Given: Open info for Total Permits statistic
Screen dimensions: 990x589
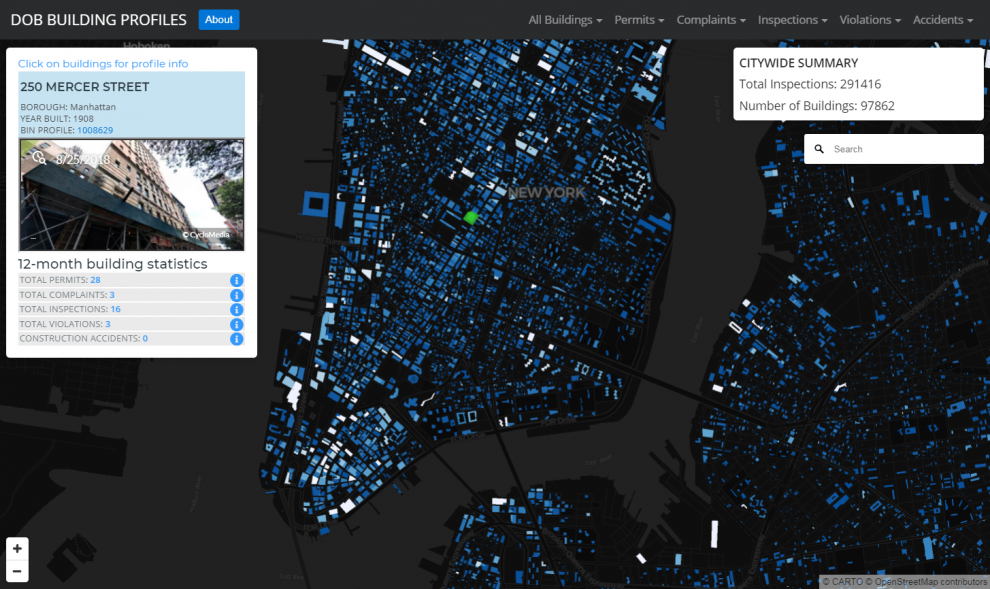Looking at the screenshot, I should (236, 280).
